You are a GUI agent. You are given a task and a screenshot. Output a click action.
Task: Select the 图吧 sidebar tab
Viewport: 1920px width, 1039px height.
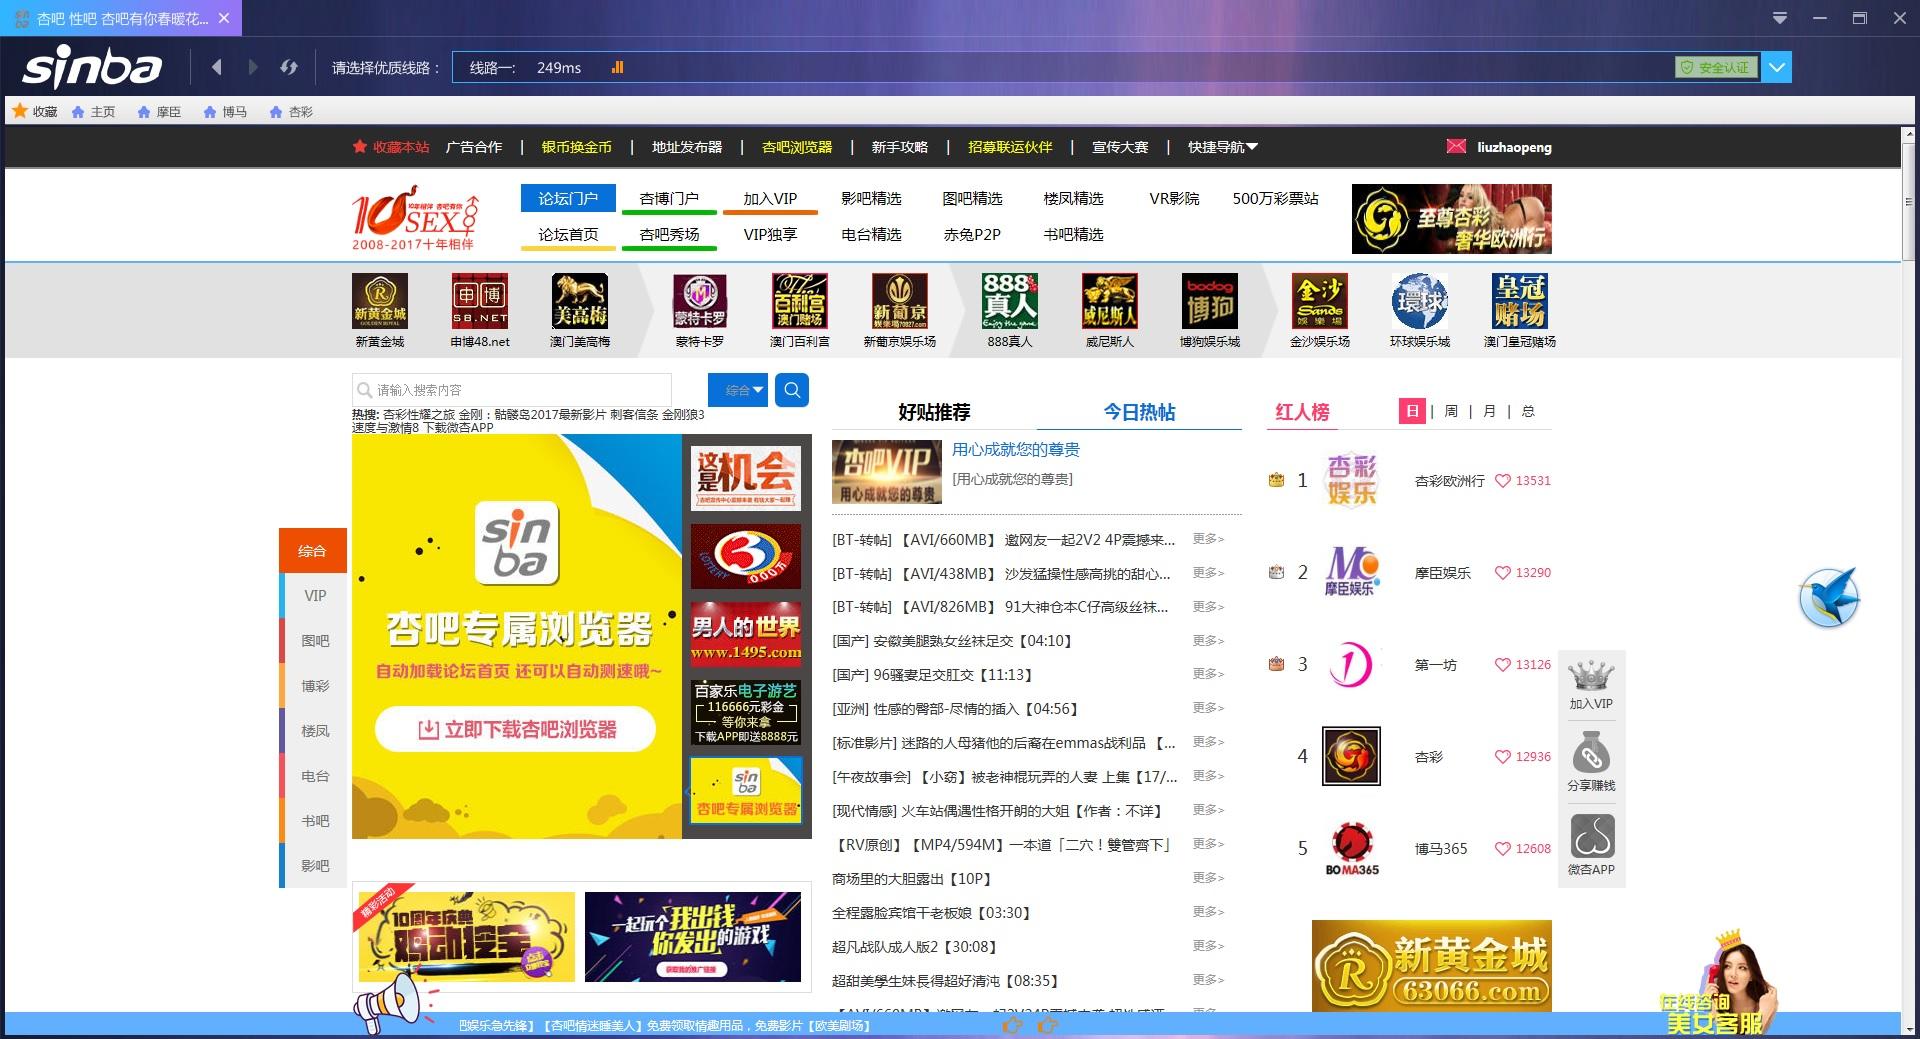(x=313, y=641)
